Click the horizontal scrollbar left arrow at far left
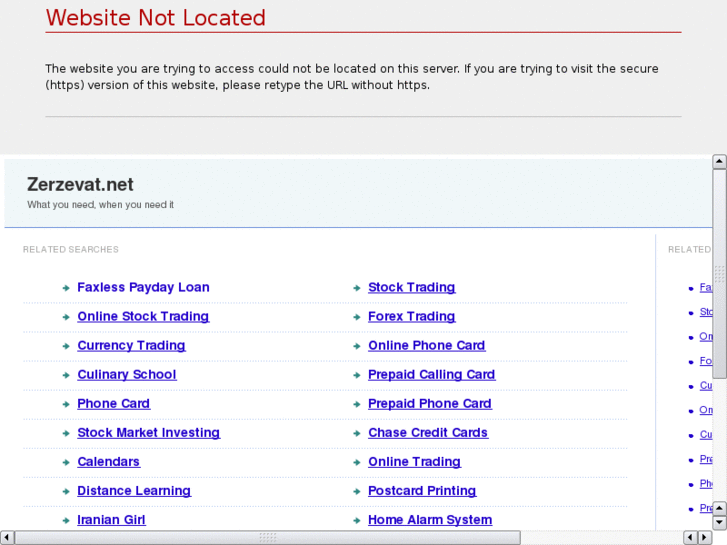The width and height of the screenshot is (727, 545). click(6, 538)
